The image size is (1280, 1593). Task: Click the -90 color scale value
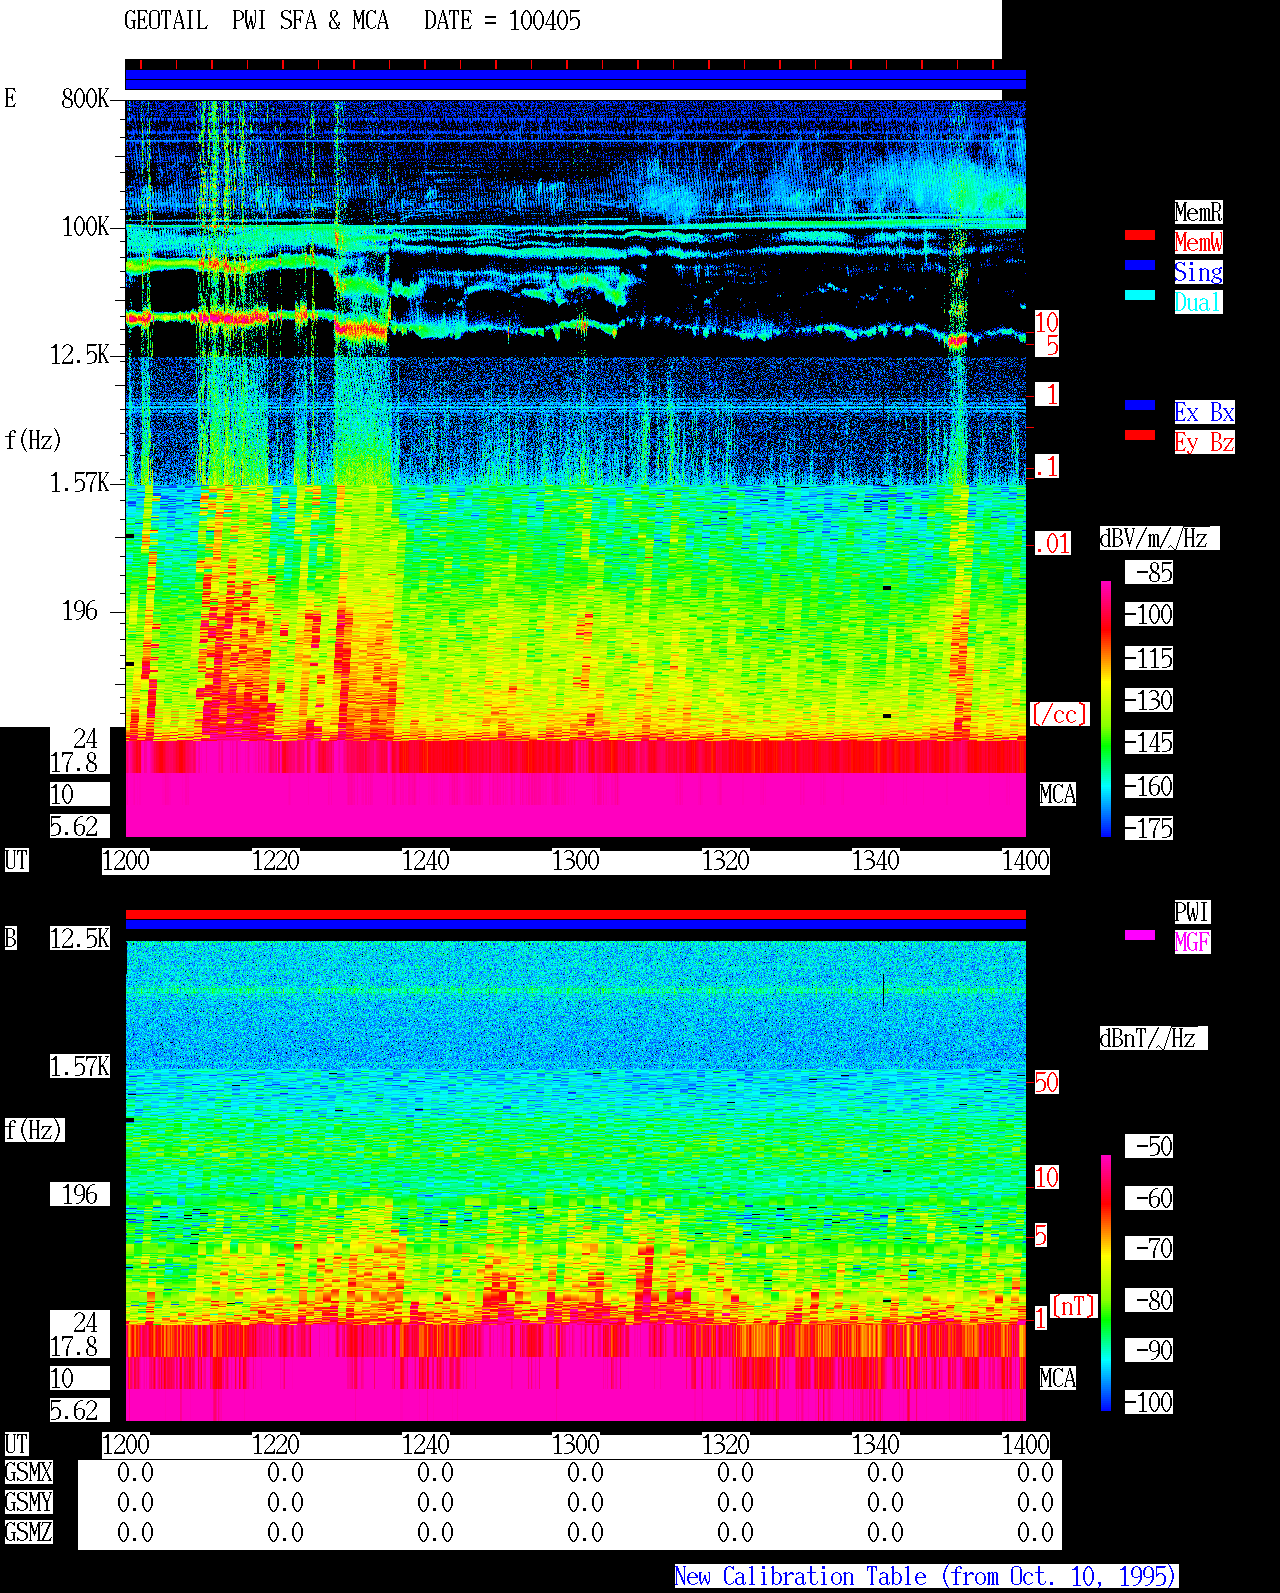coord(1149,1350)
